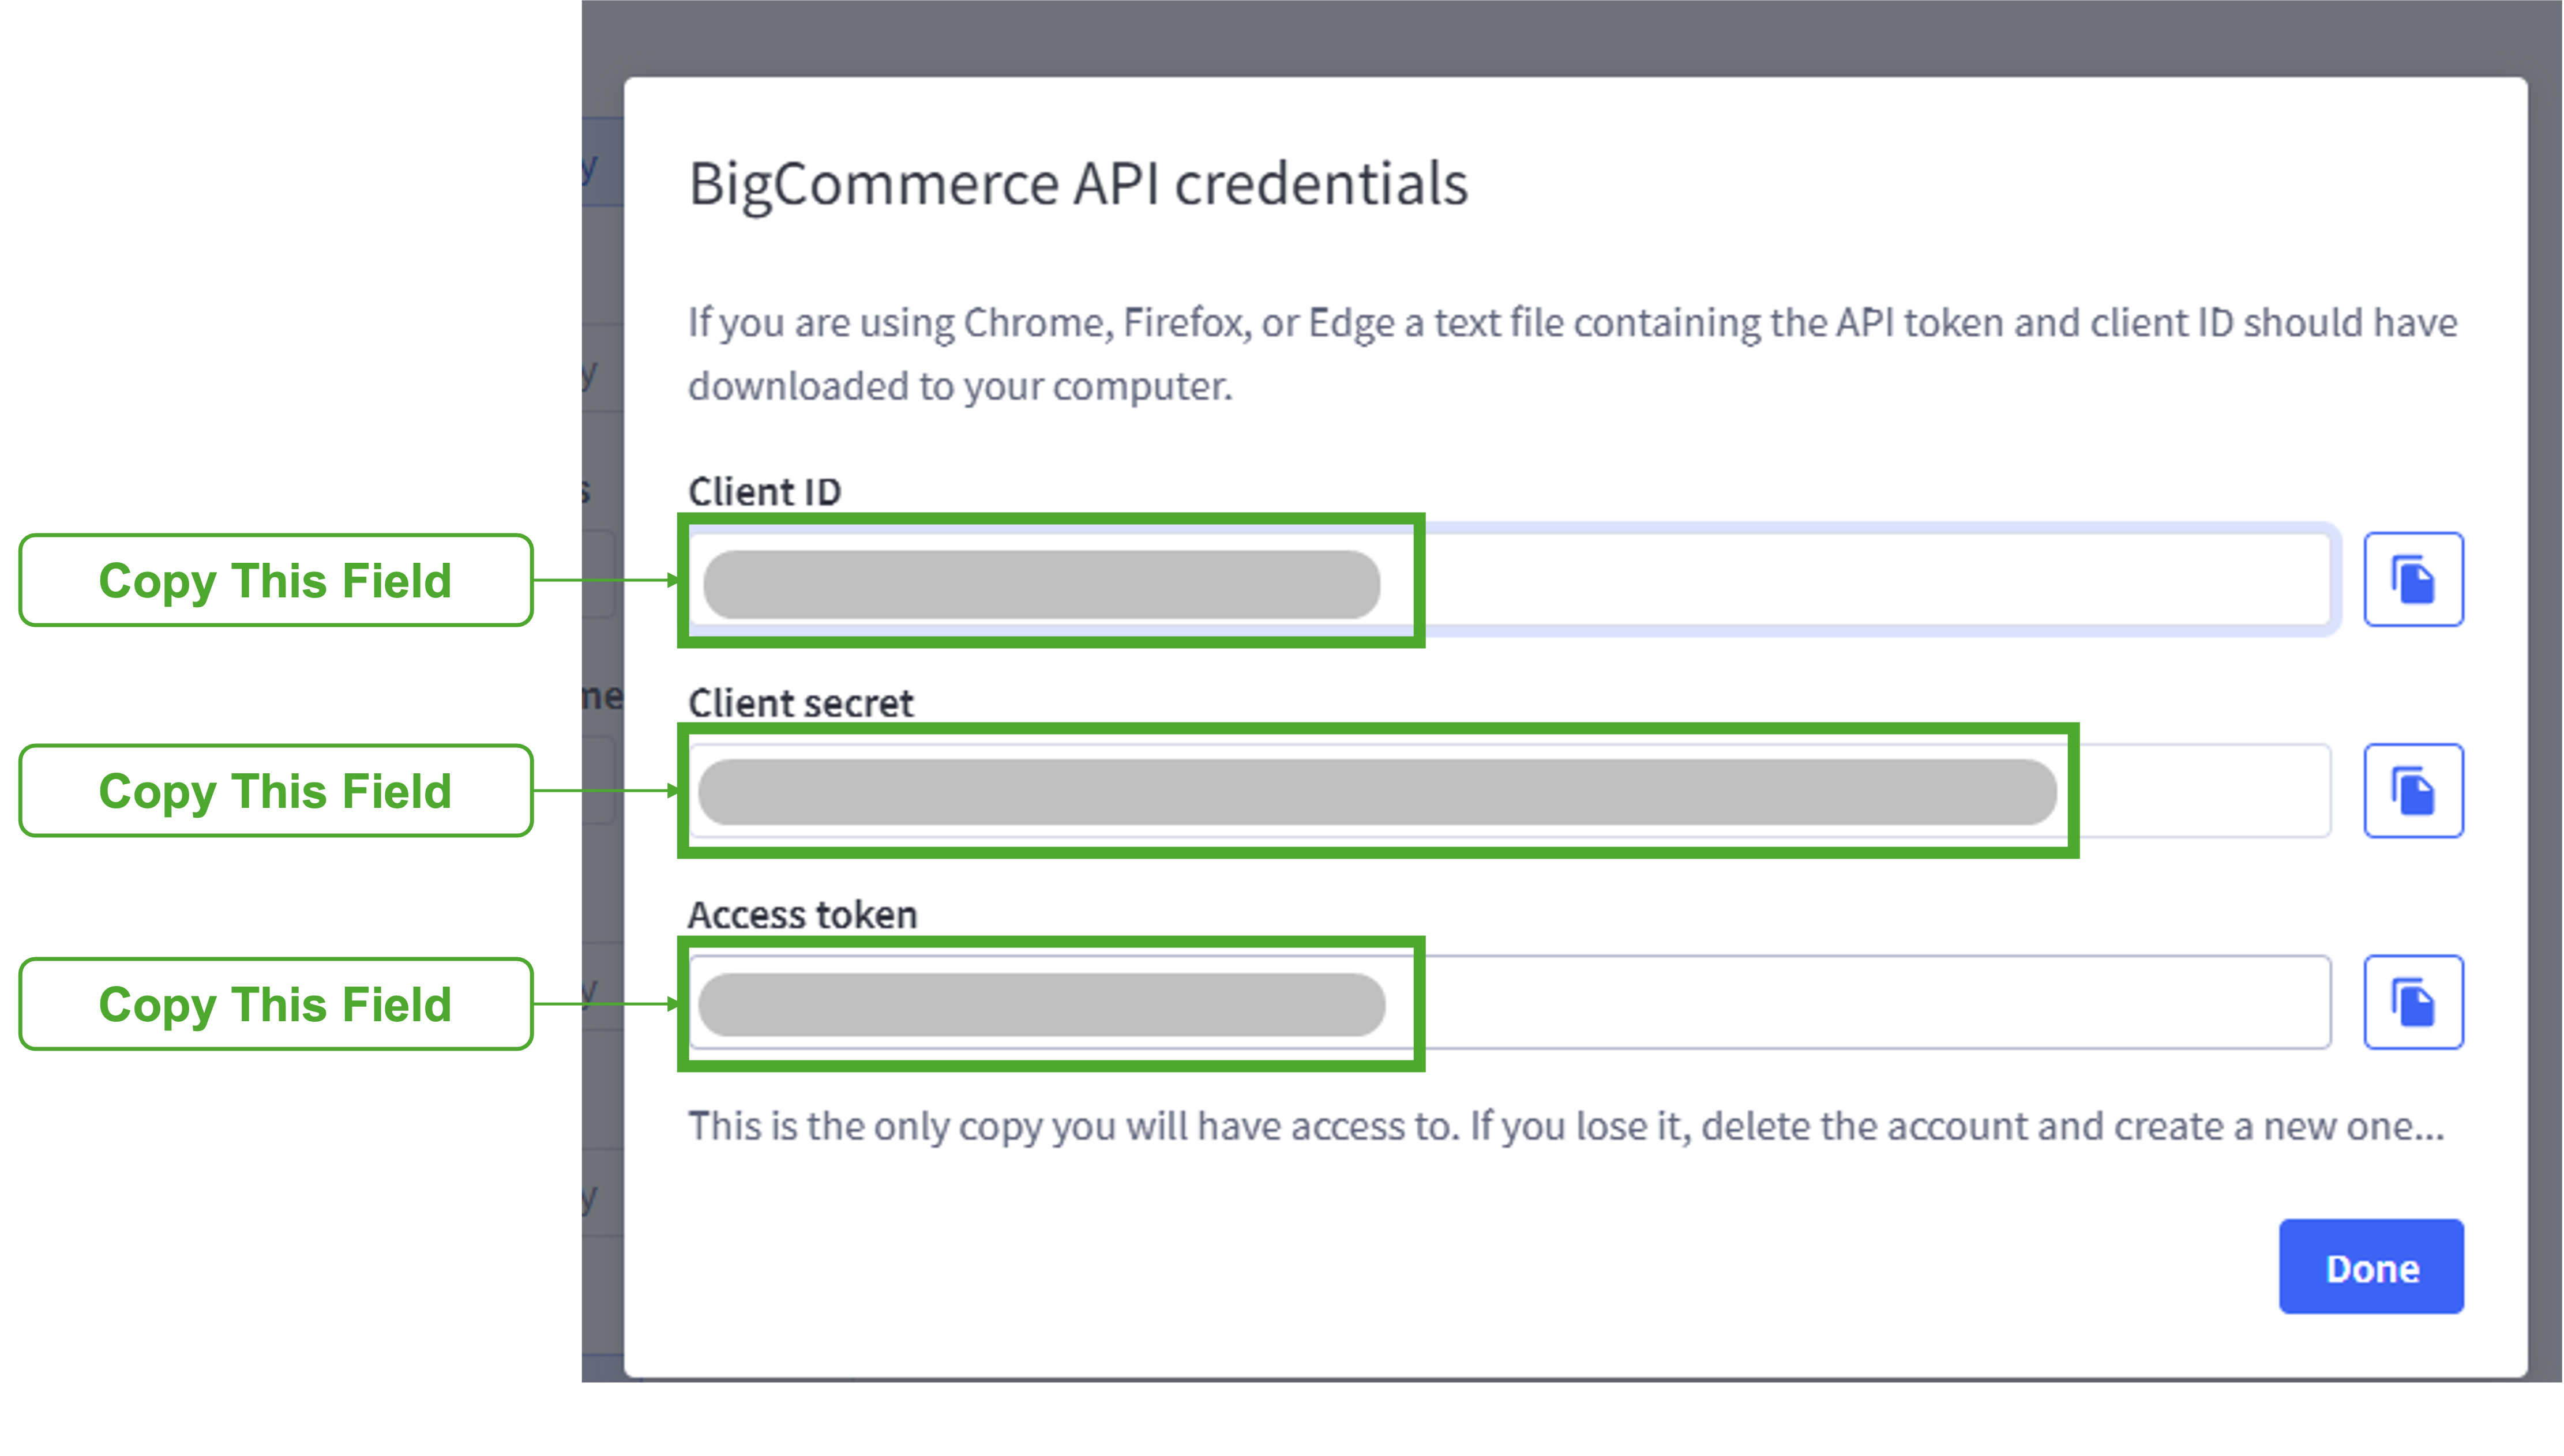Click the gray redacted bar in Client ID
This screenshot has height=1456, width=2564.
[x=1041, y=584]
